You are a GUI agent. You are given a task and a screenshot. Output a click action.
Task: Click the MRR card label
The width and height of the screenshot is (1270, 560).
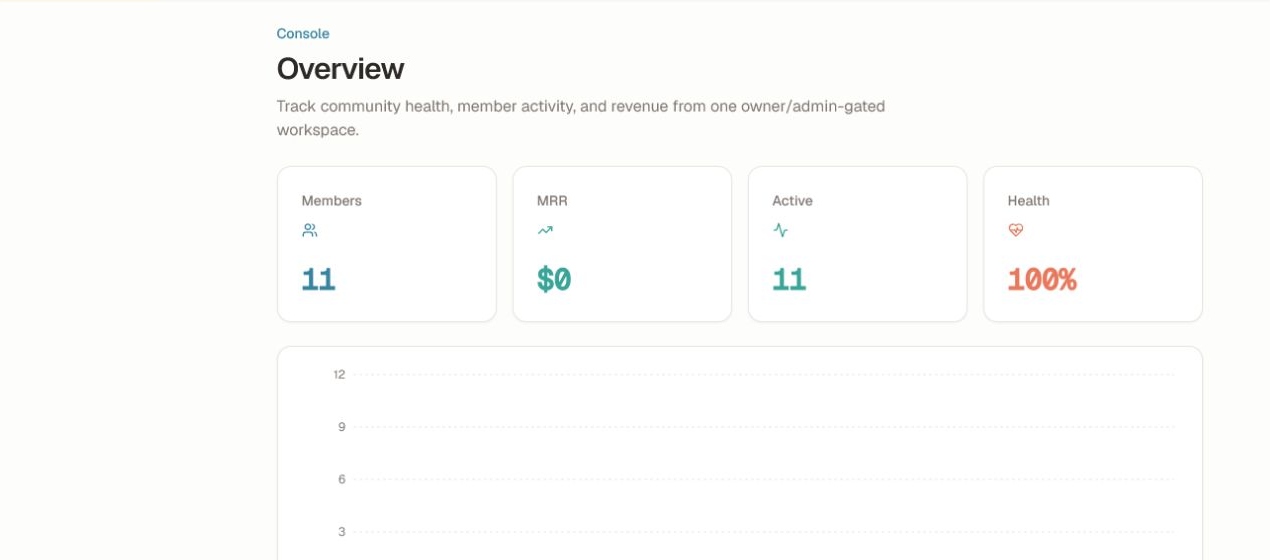pos(552,200)
